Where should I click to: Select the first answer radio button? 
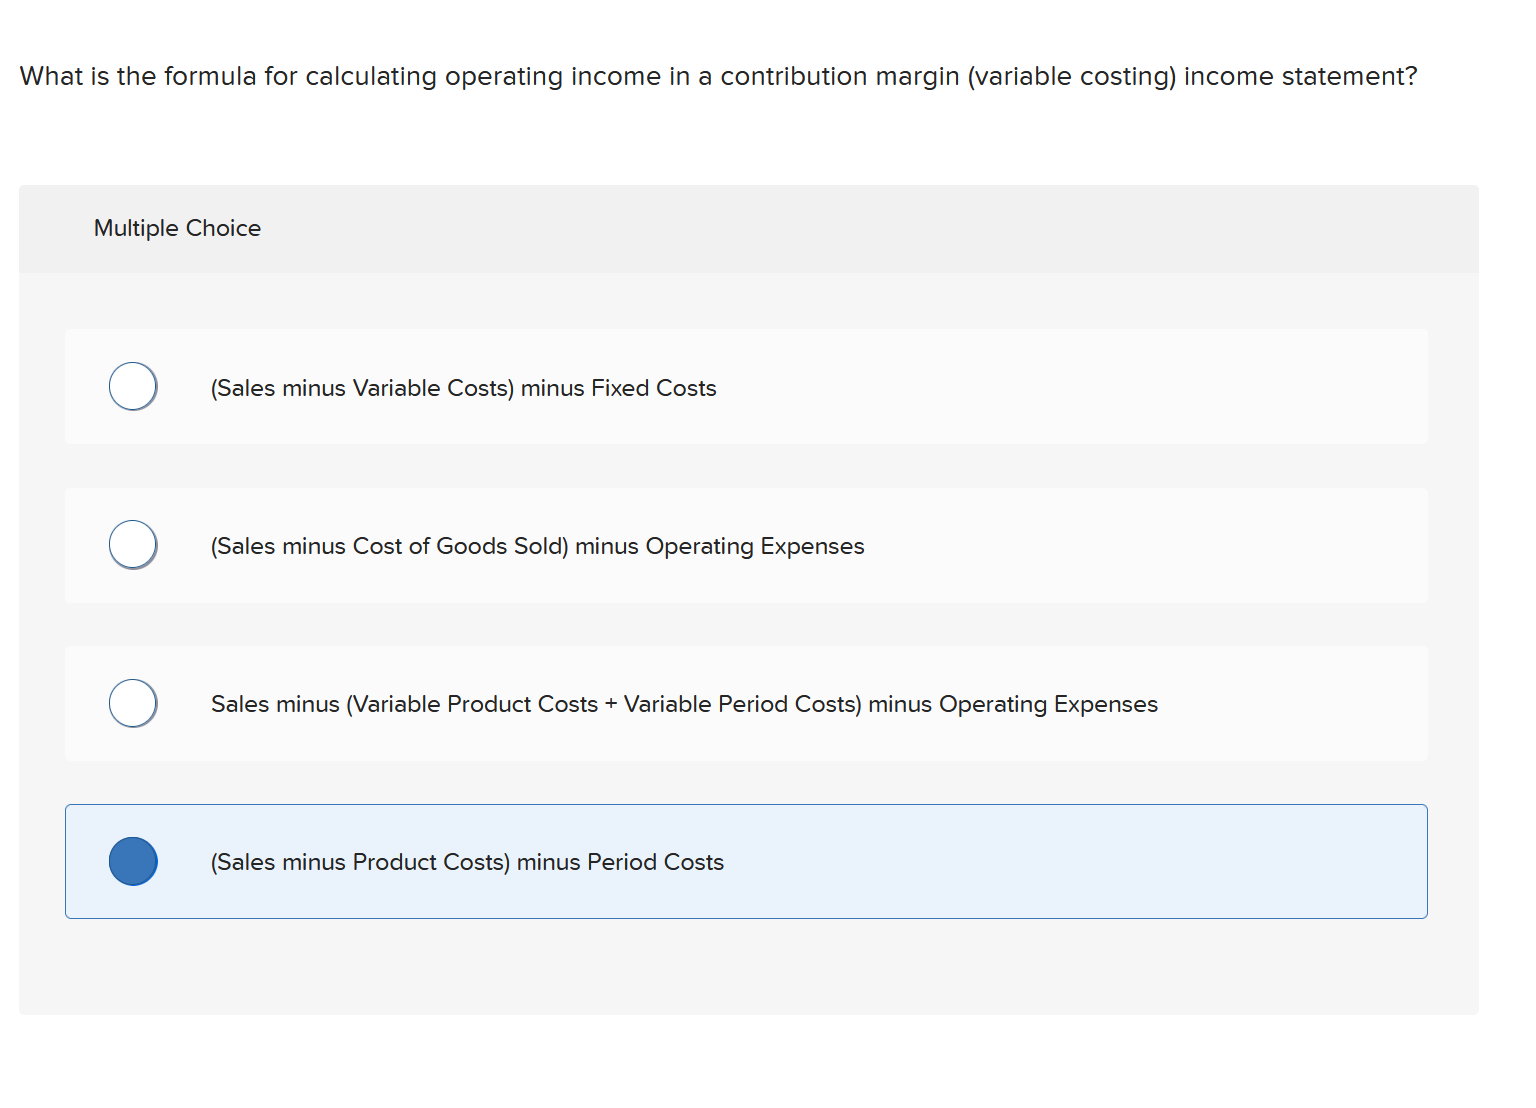point(132,386)
